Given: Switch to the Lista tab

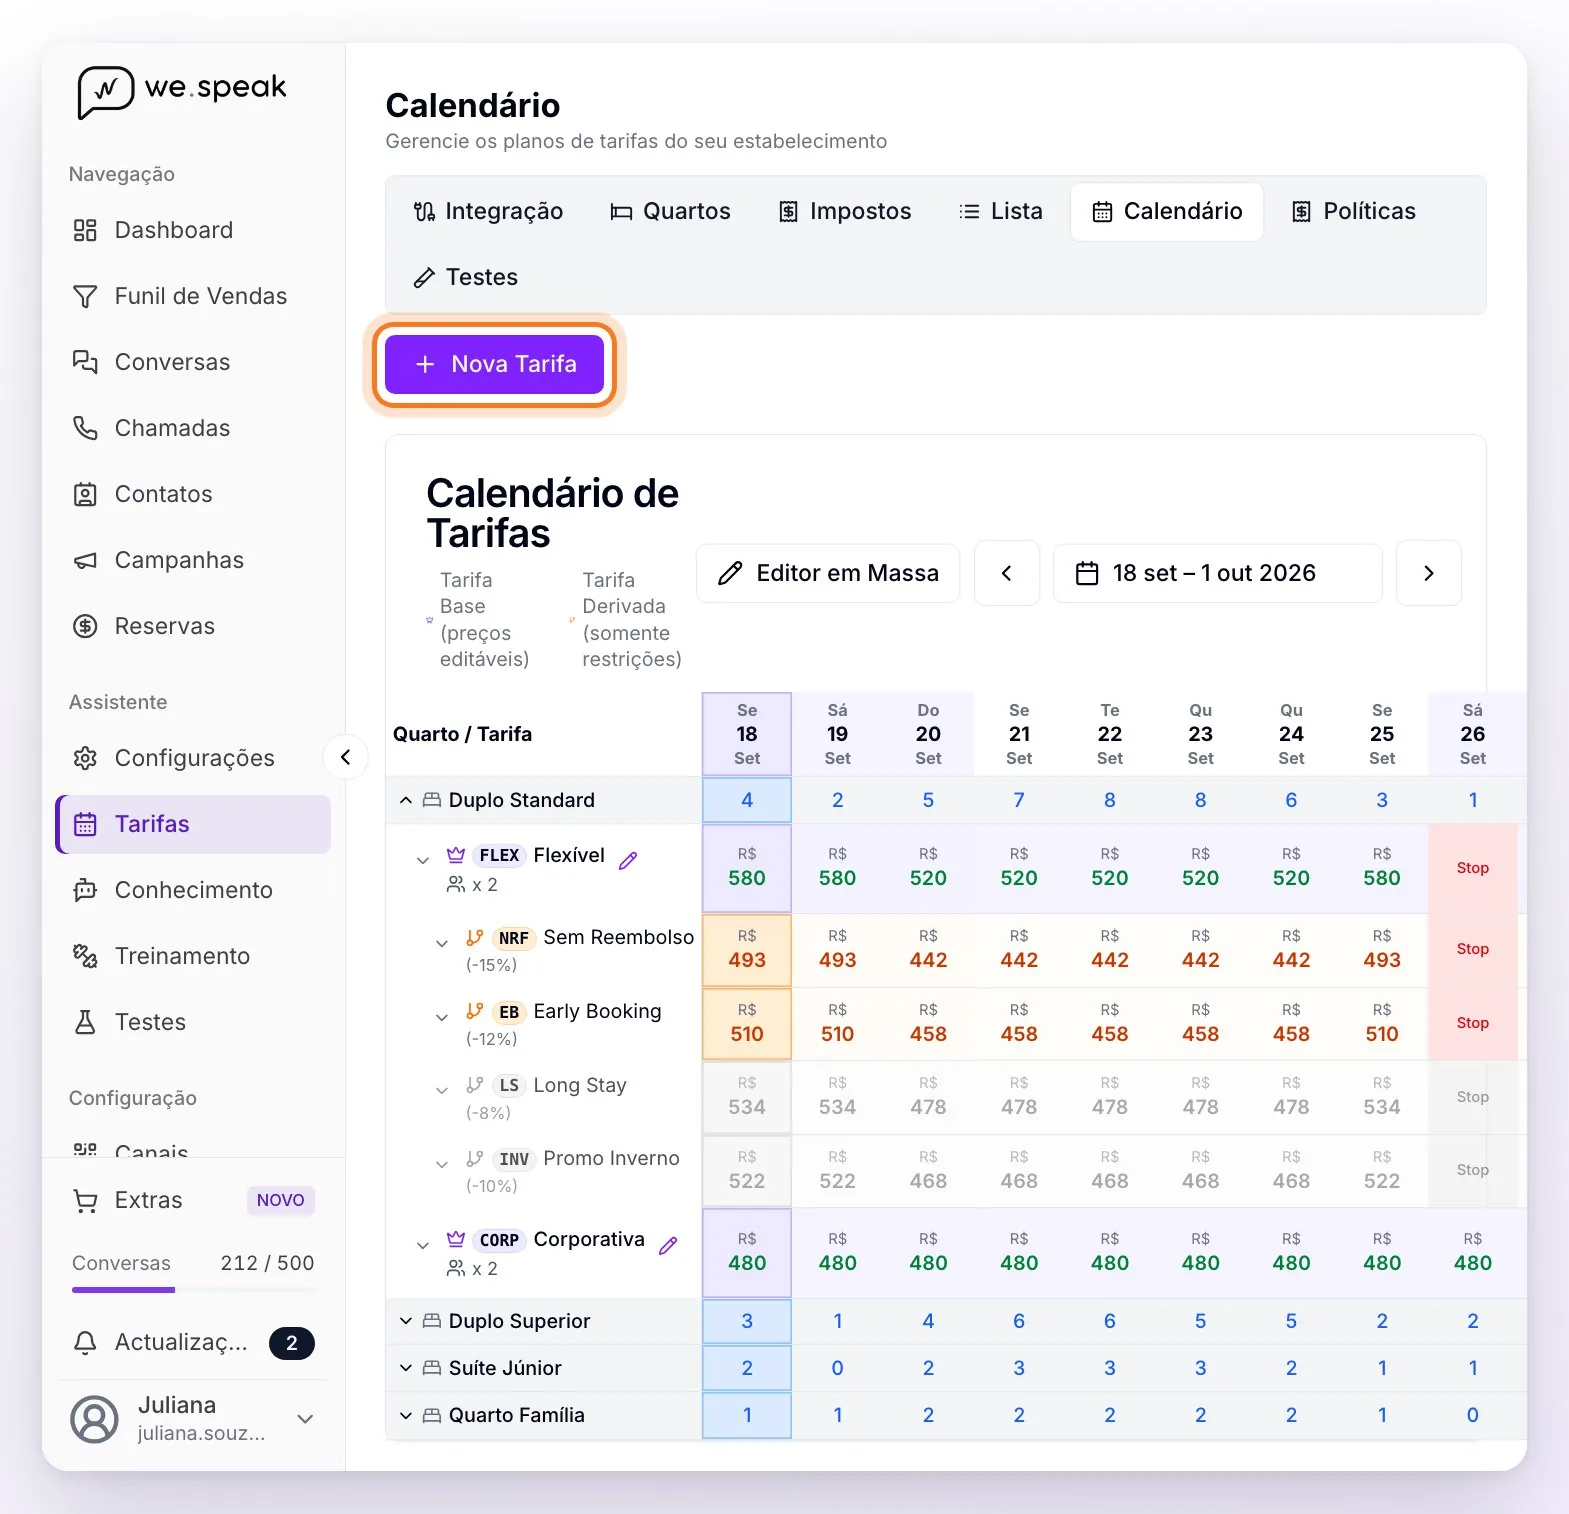Looking at the screenshot, I should [1001, 211].
